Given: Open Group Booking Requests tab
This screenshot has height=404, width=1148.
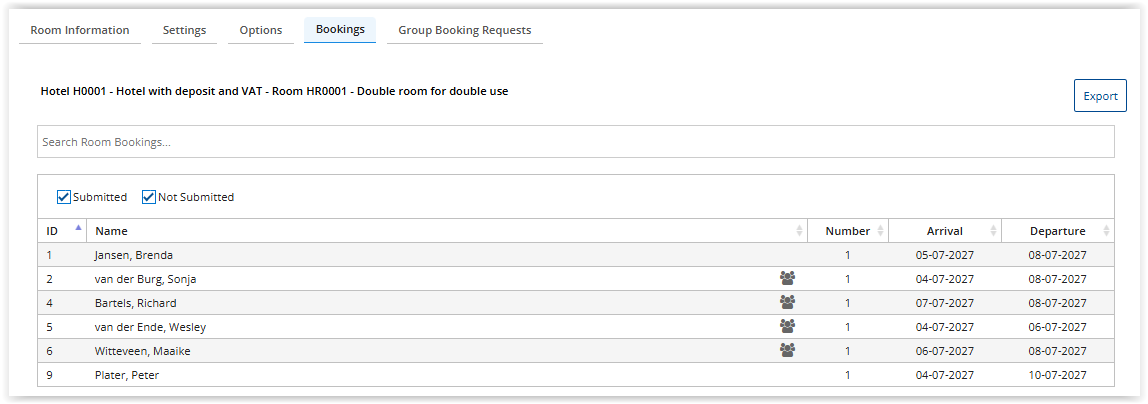Looking at the screenshot, I should point(465,31).
